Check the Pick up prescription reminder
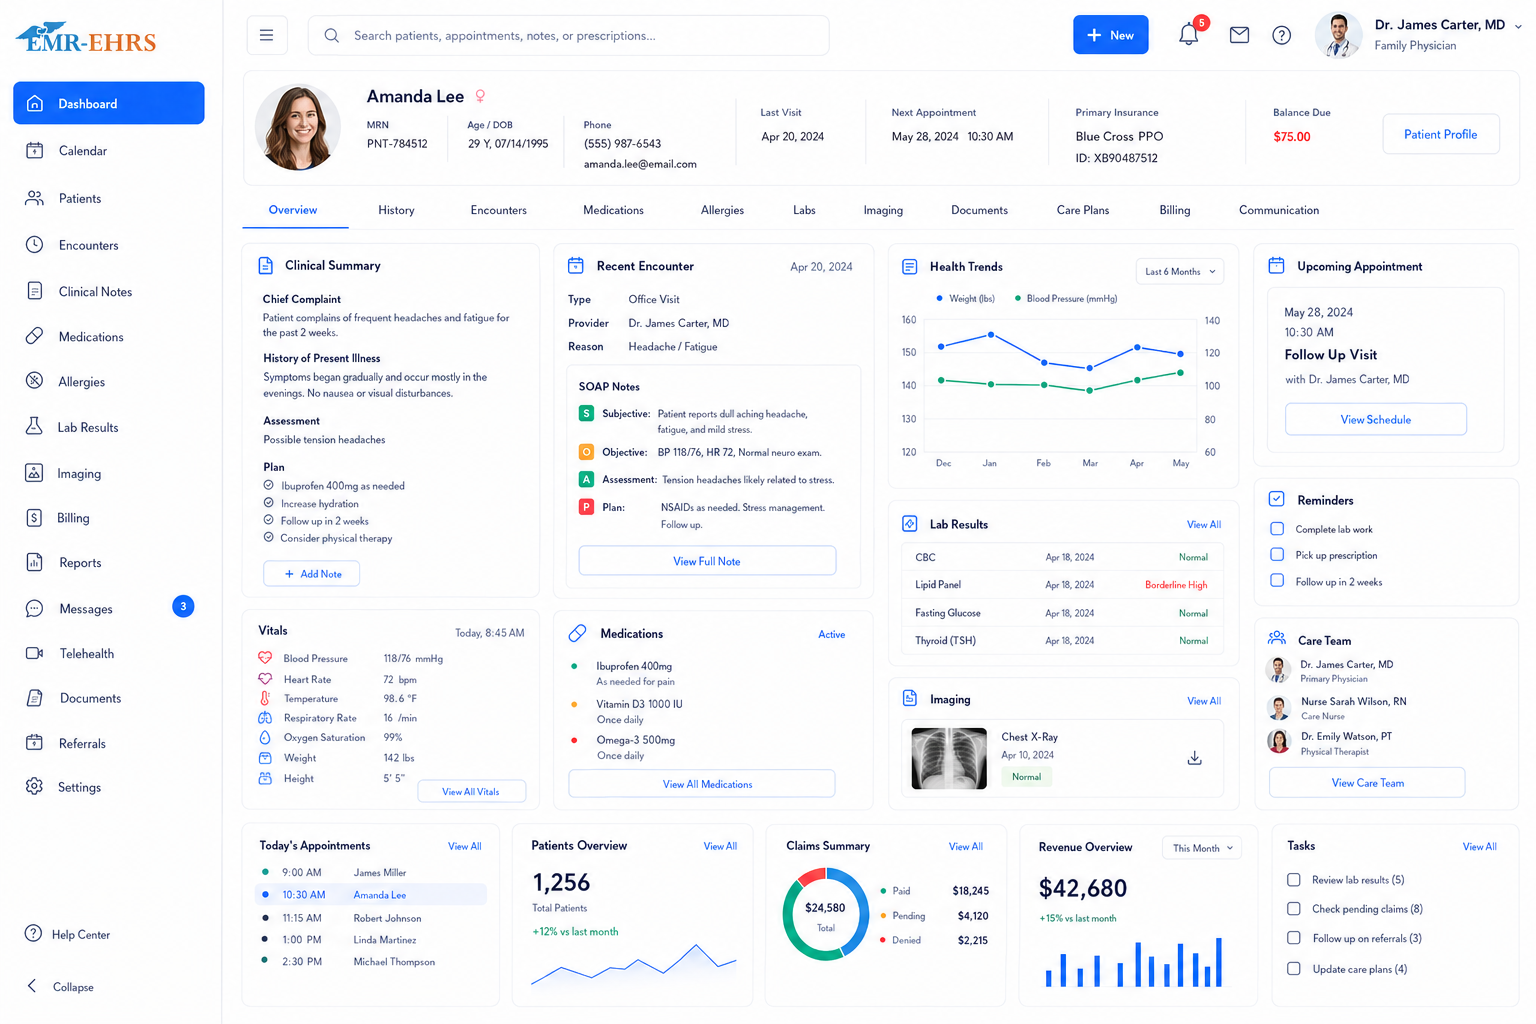The height and width of the screenshot is (1024, 1536). 1277,554
